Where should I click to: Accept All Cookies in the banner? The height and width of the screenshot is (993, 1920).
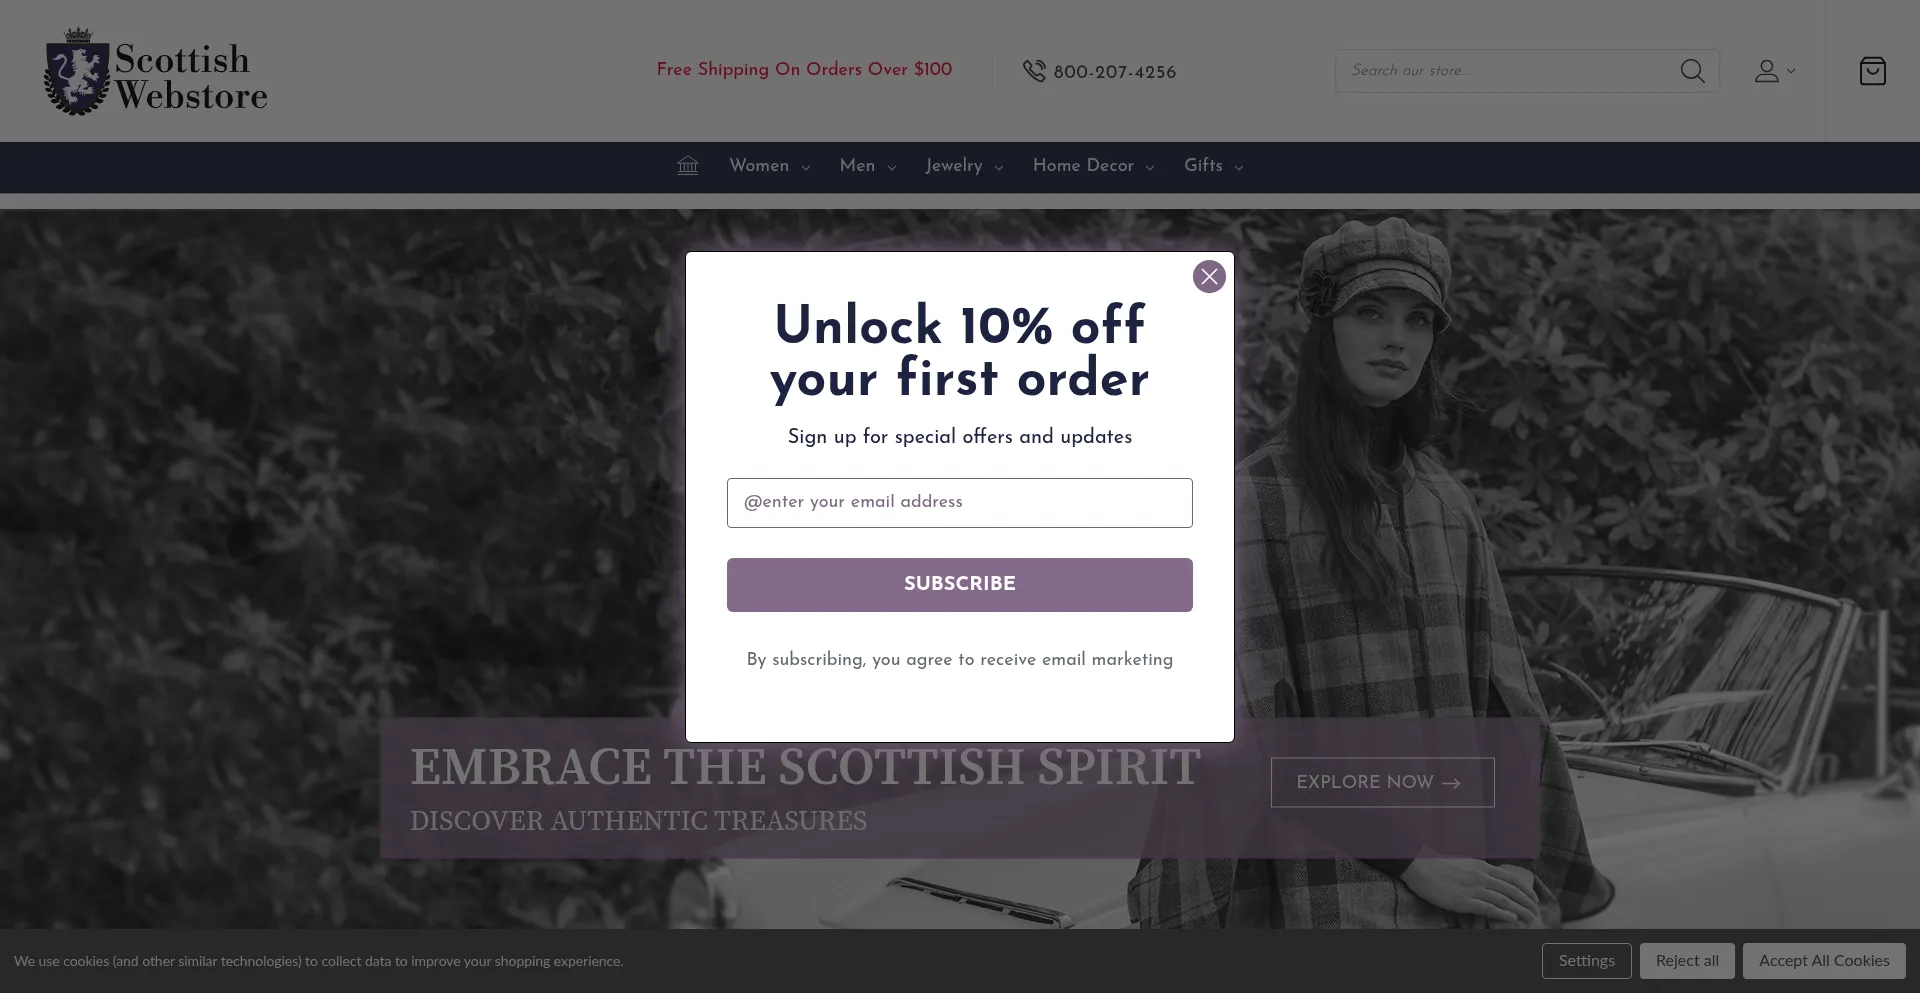[x=1824, y=961]
